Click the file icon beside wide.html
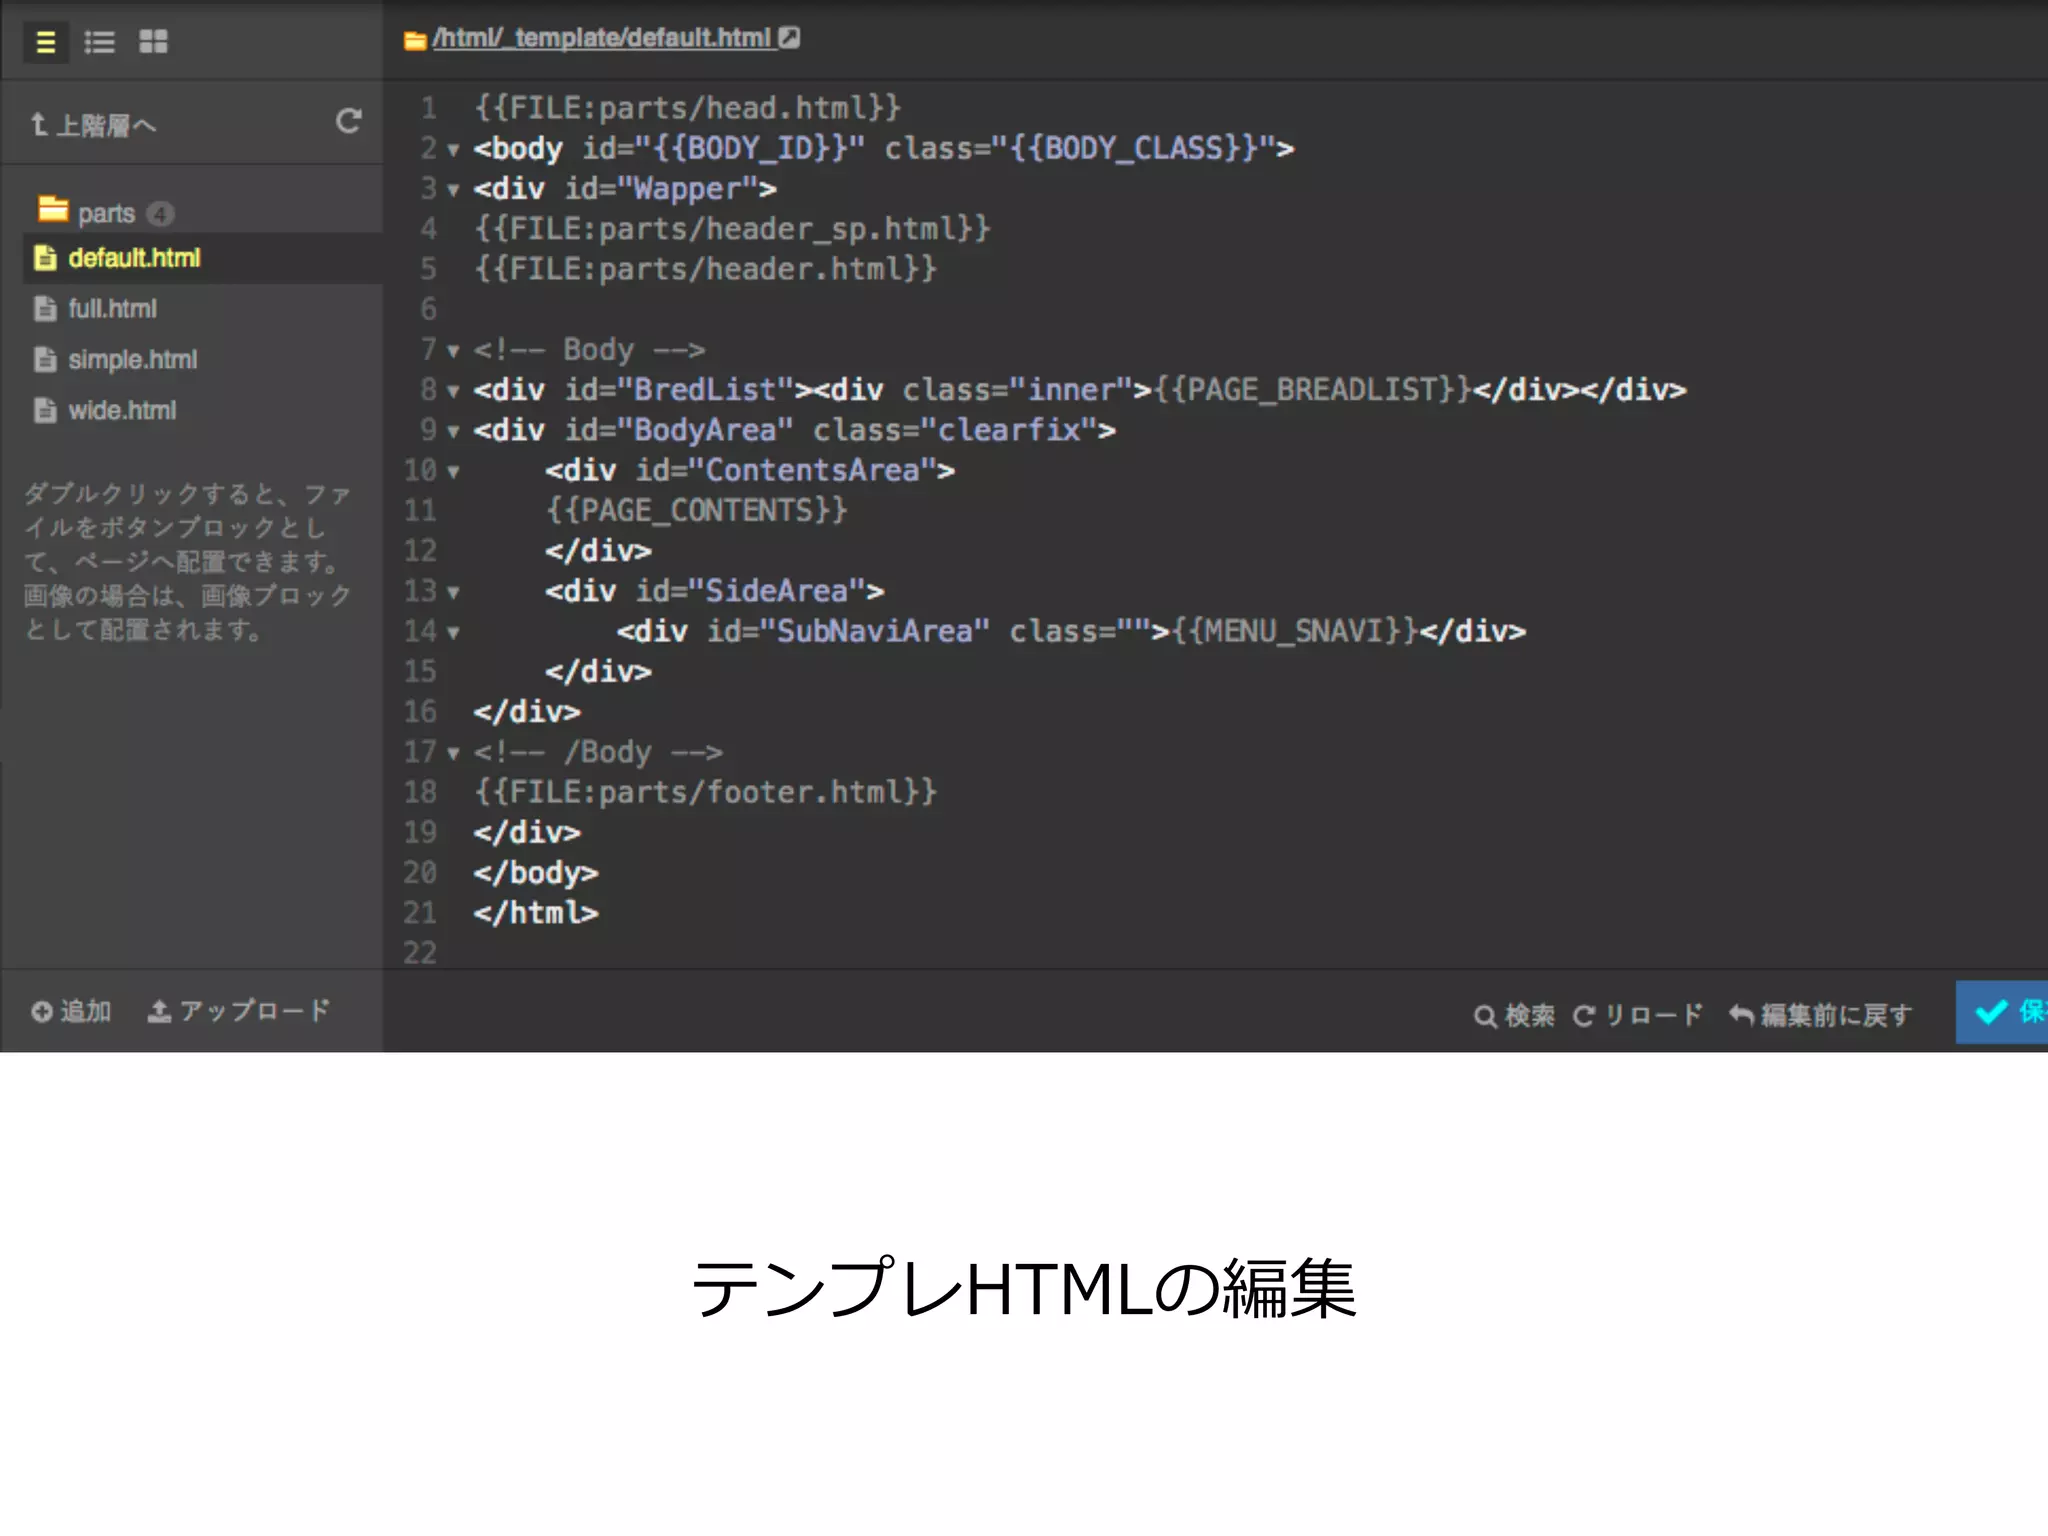The width and height of the screenshot is (2048, 1536). click(45, 411)
